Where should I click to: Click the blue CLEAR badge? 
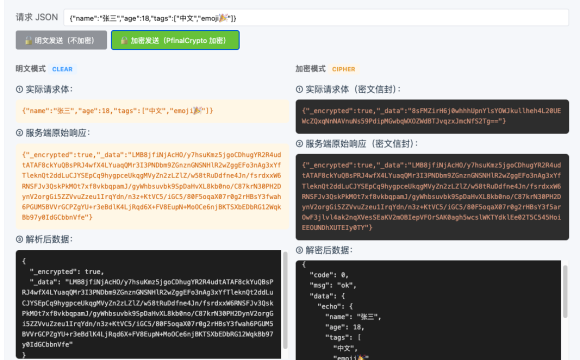(x=62, y=69)
